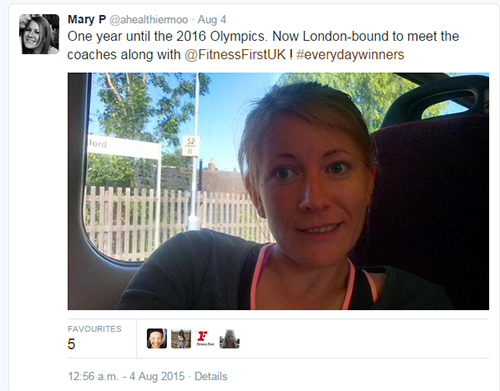Open the Fitness First logo avatar

(205, 338)
